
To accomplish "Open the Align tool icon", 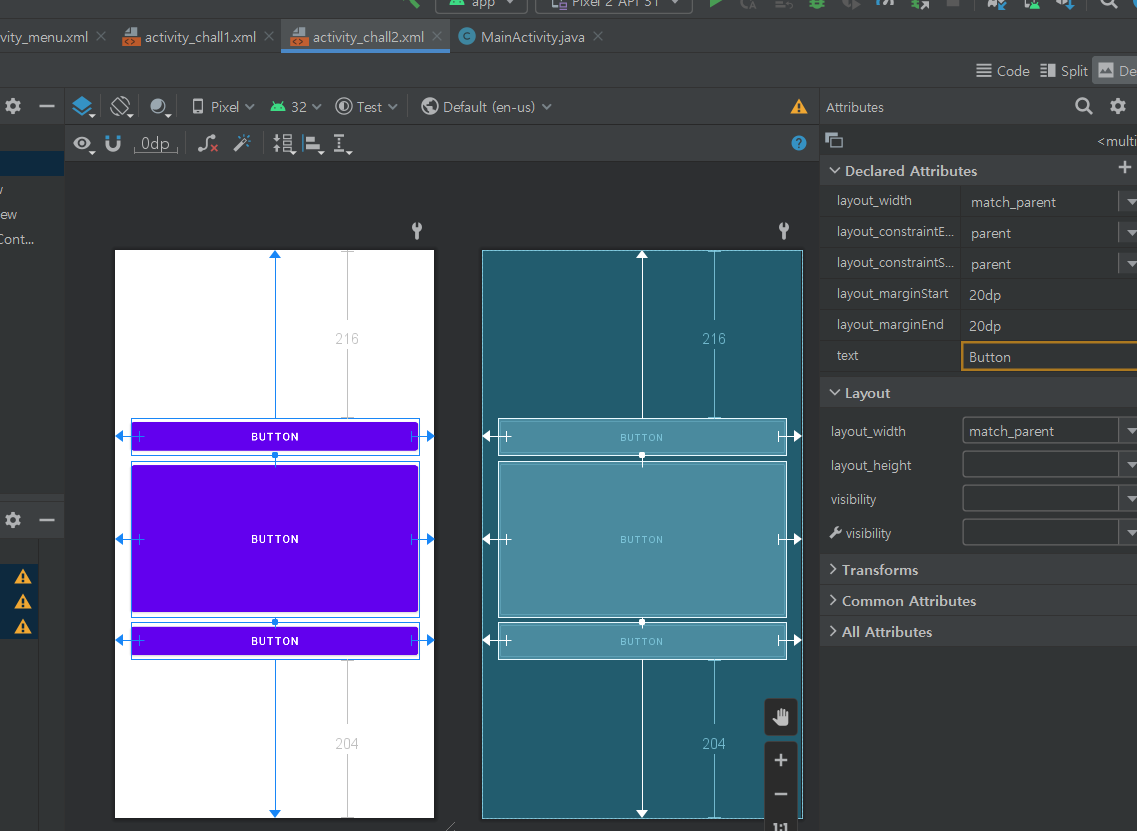I will pos(313,144).
